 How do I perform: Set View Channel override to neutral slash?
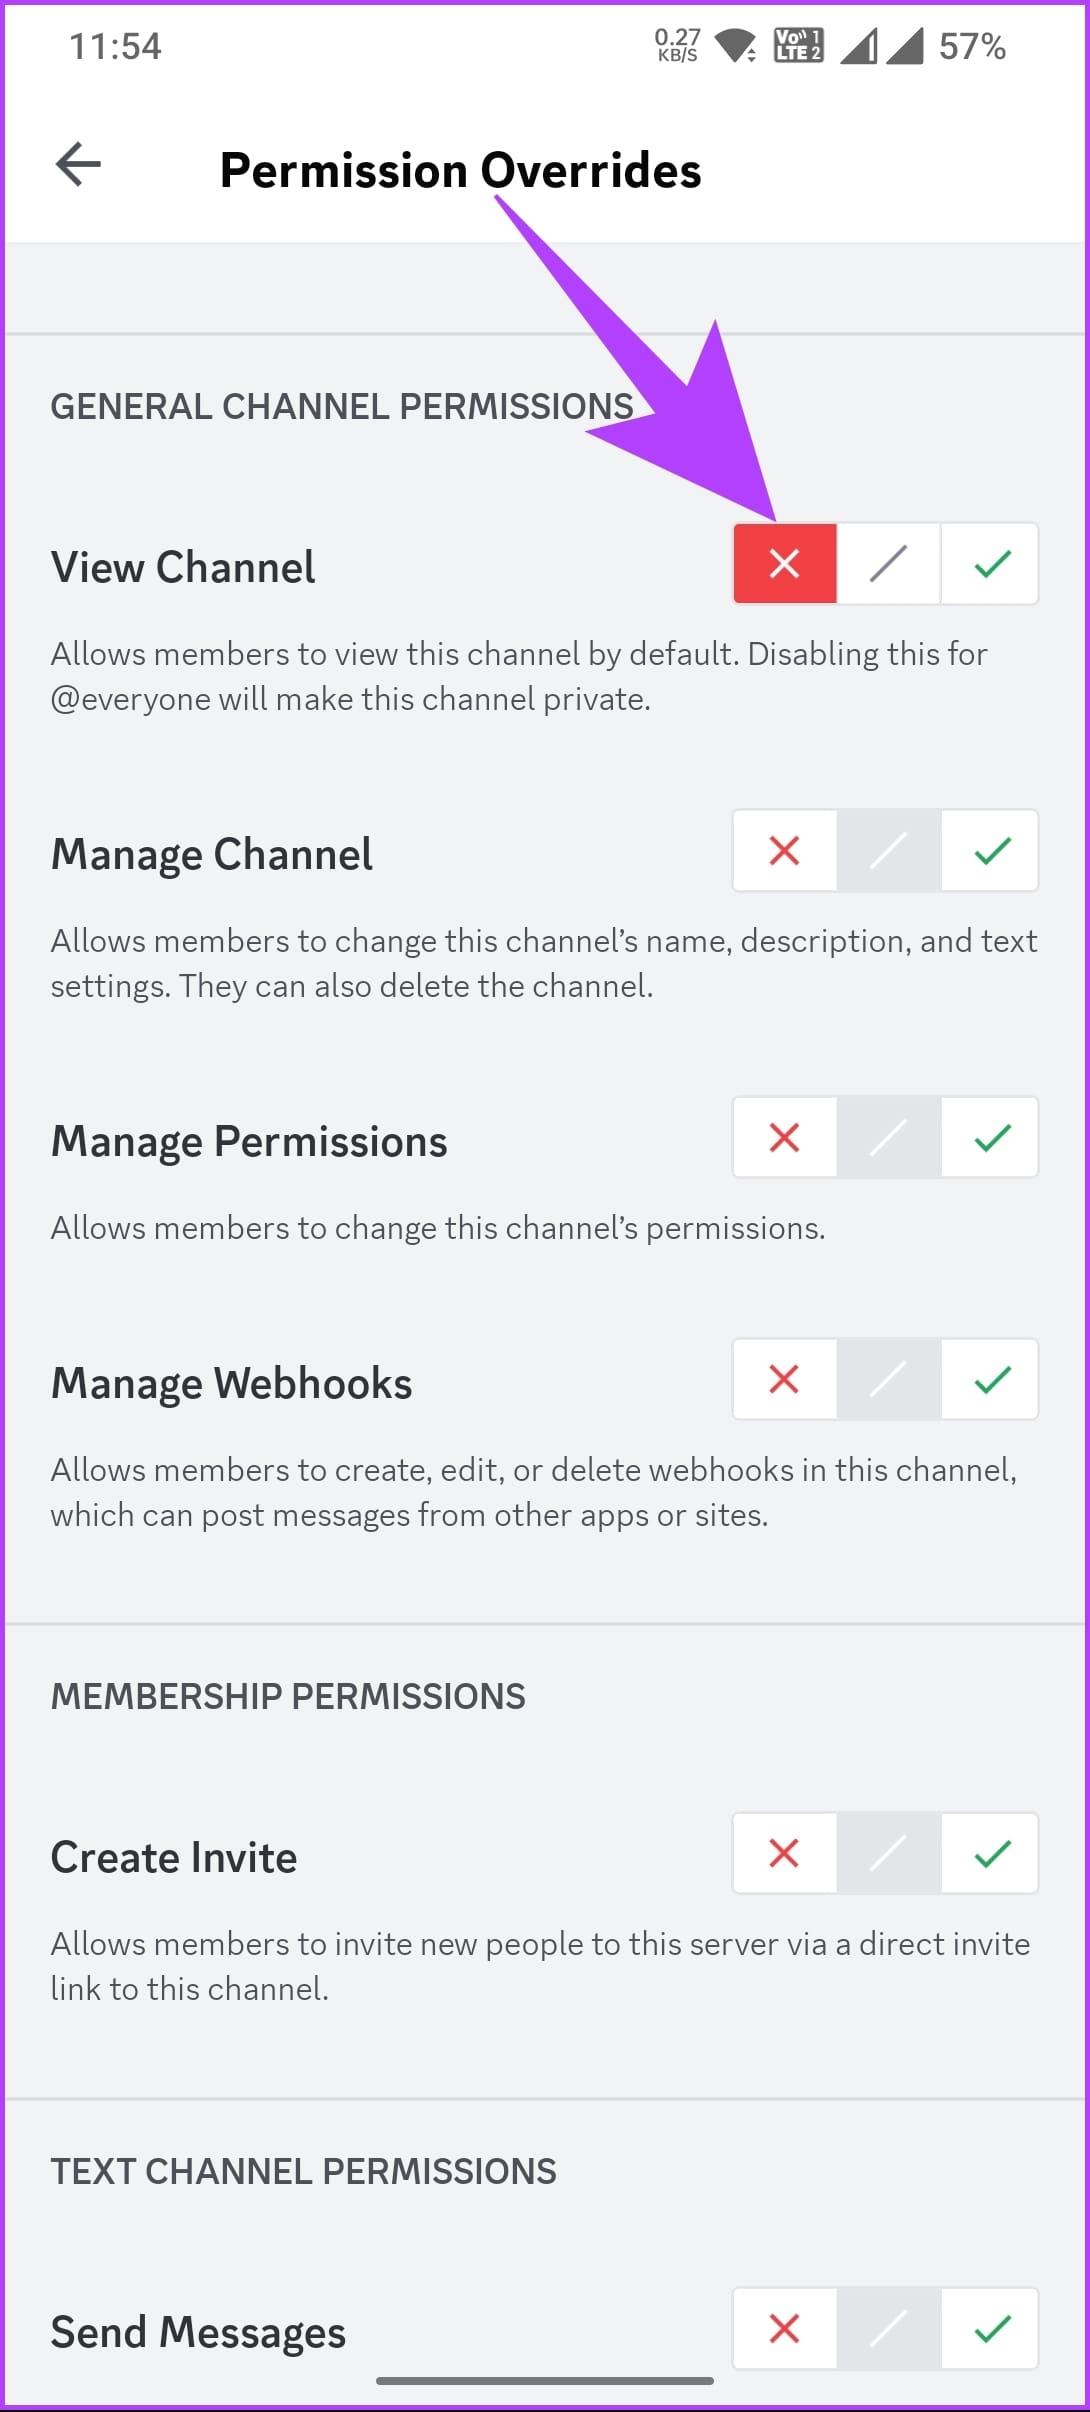[886, 563]
